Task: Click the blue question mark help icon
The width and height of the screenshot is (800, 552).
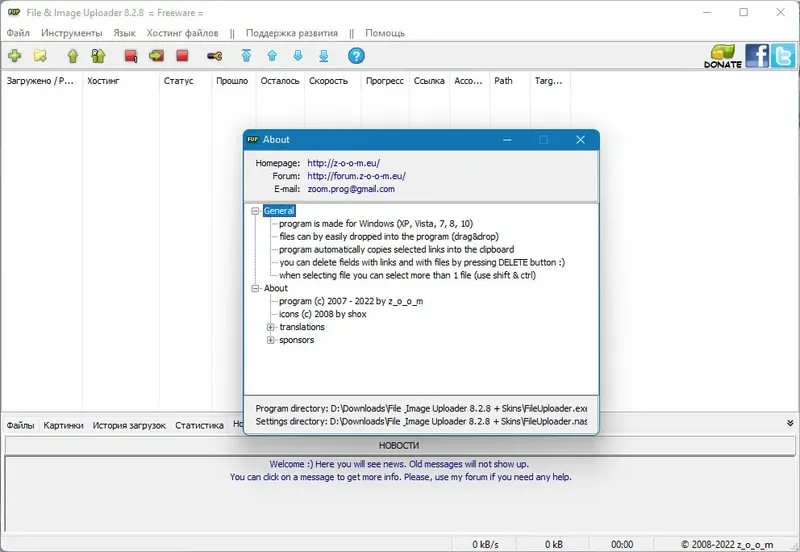Action: (356, 56)
